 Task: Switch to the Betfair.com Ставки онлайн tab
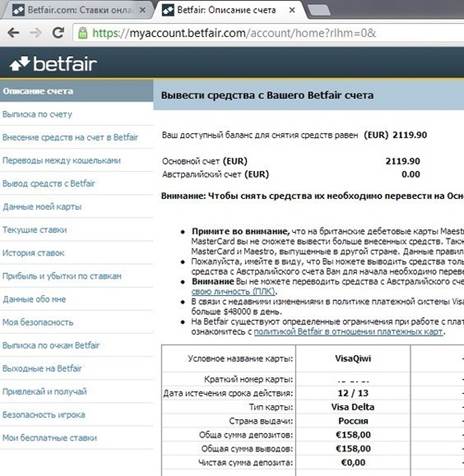pos(77,10)
